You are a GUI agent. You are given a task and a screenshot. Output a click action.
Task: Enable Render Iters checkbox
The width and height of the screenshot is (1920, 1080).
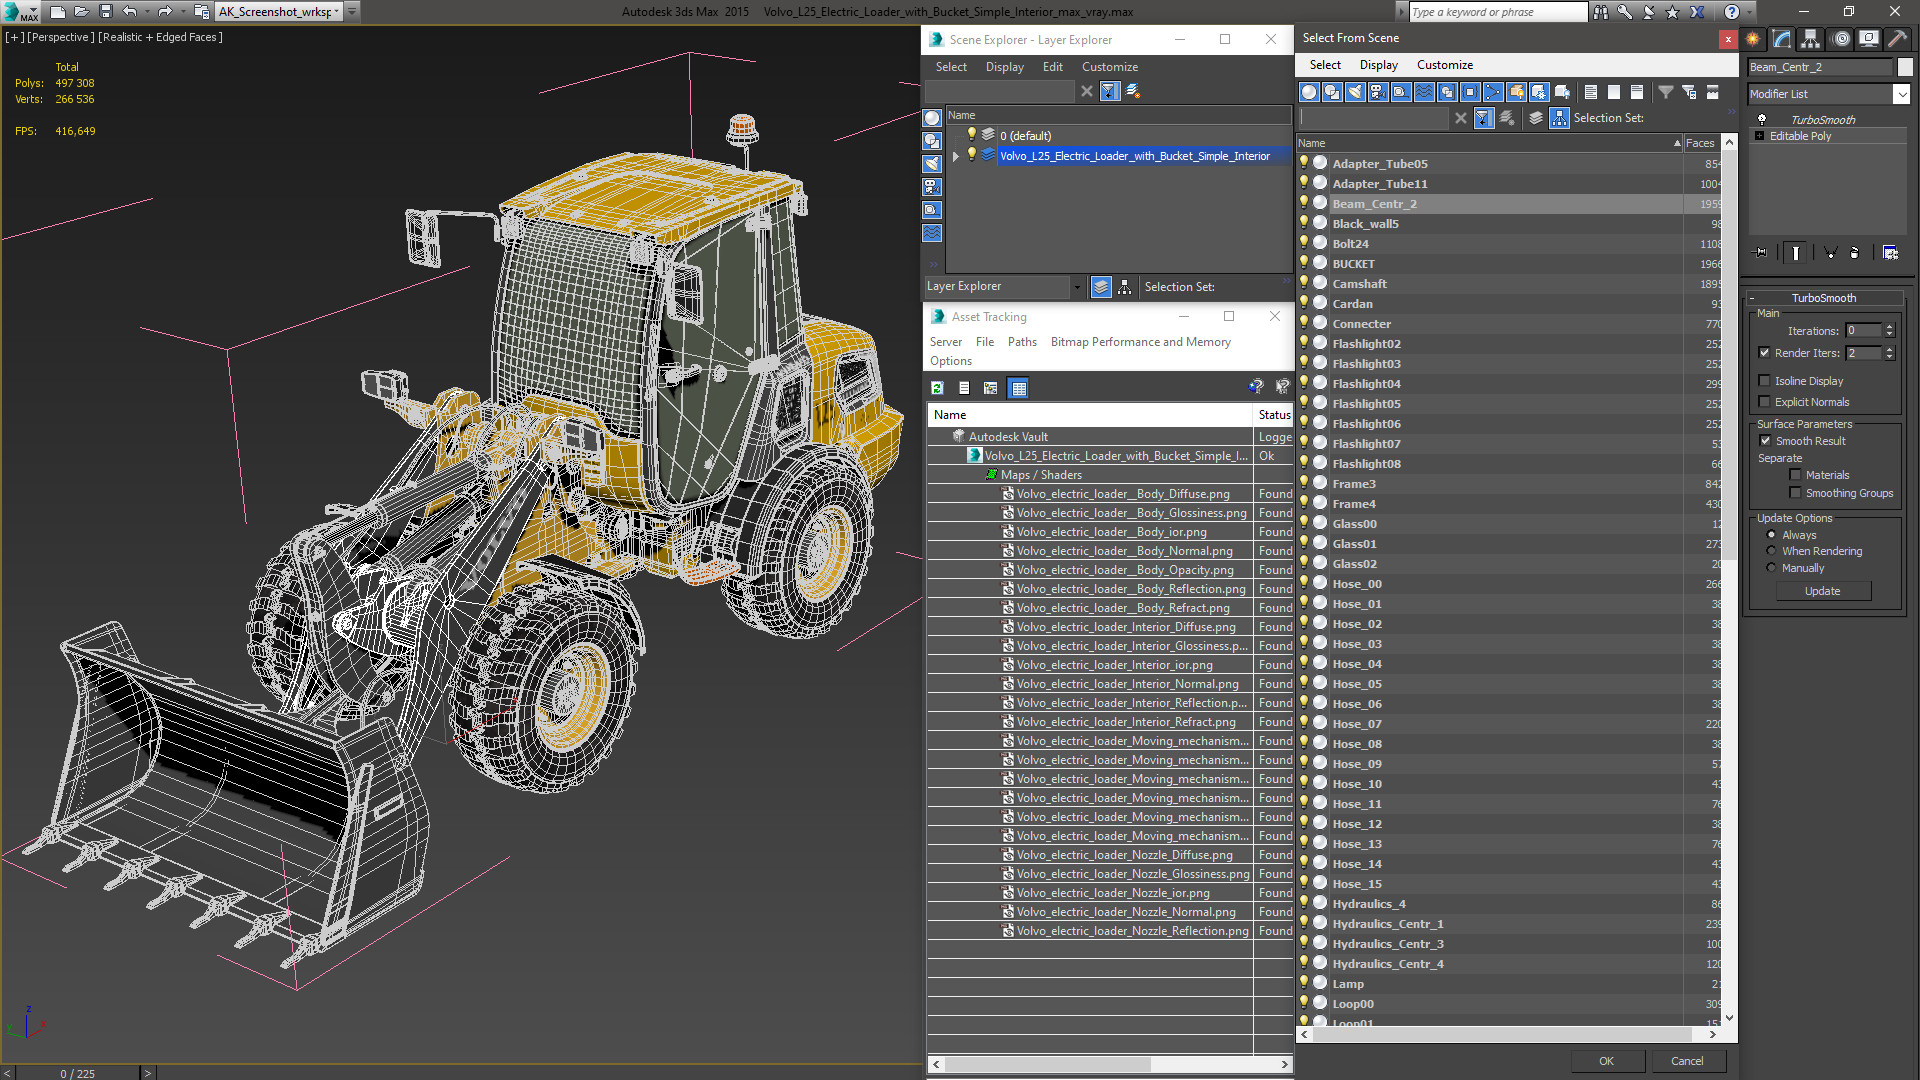(x=1764, y=353)
